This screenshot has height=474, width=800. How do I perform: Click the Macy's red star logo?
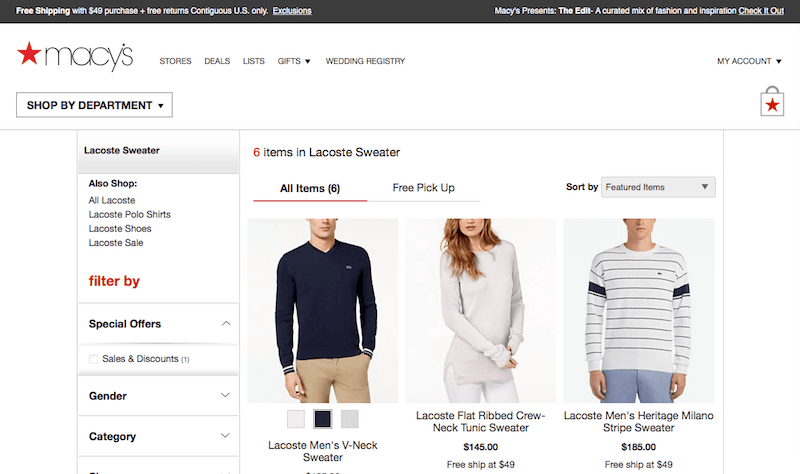(x=29, y=54)
